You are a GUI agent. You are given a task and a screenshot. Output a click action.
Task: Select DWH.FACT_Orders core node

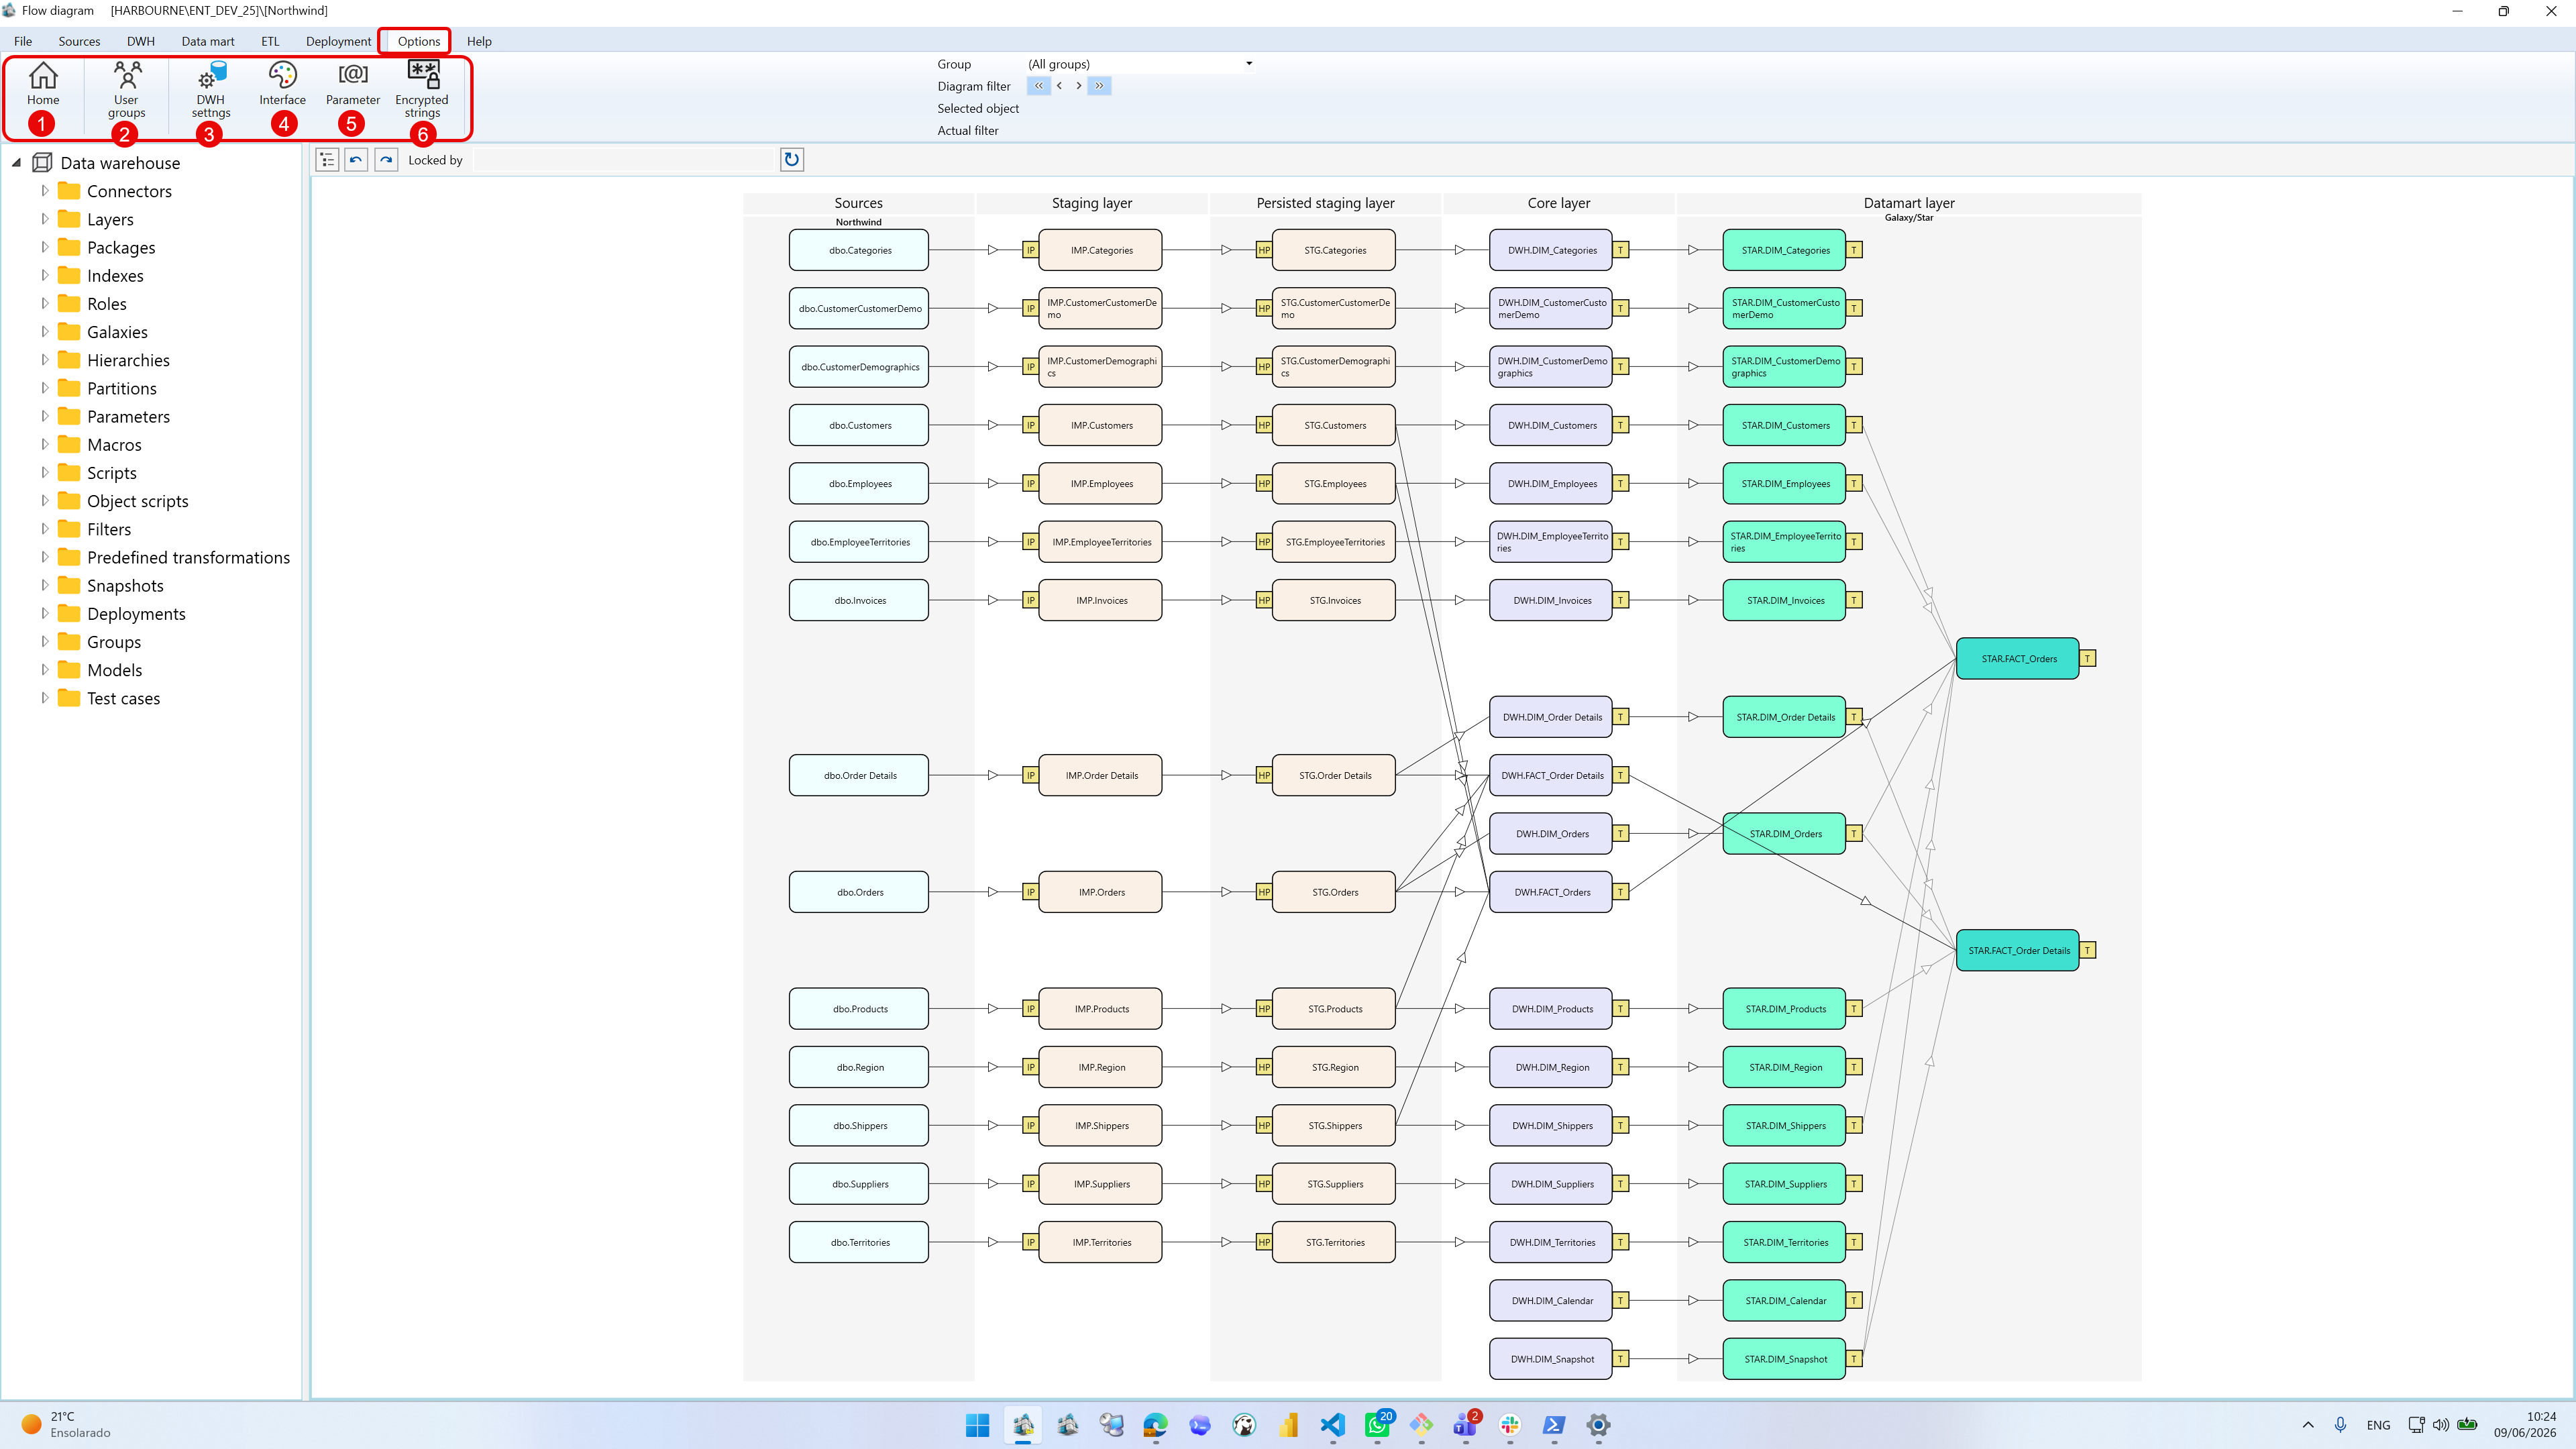click(x=1551, y=892)
